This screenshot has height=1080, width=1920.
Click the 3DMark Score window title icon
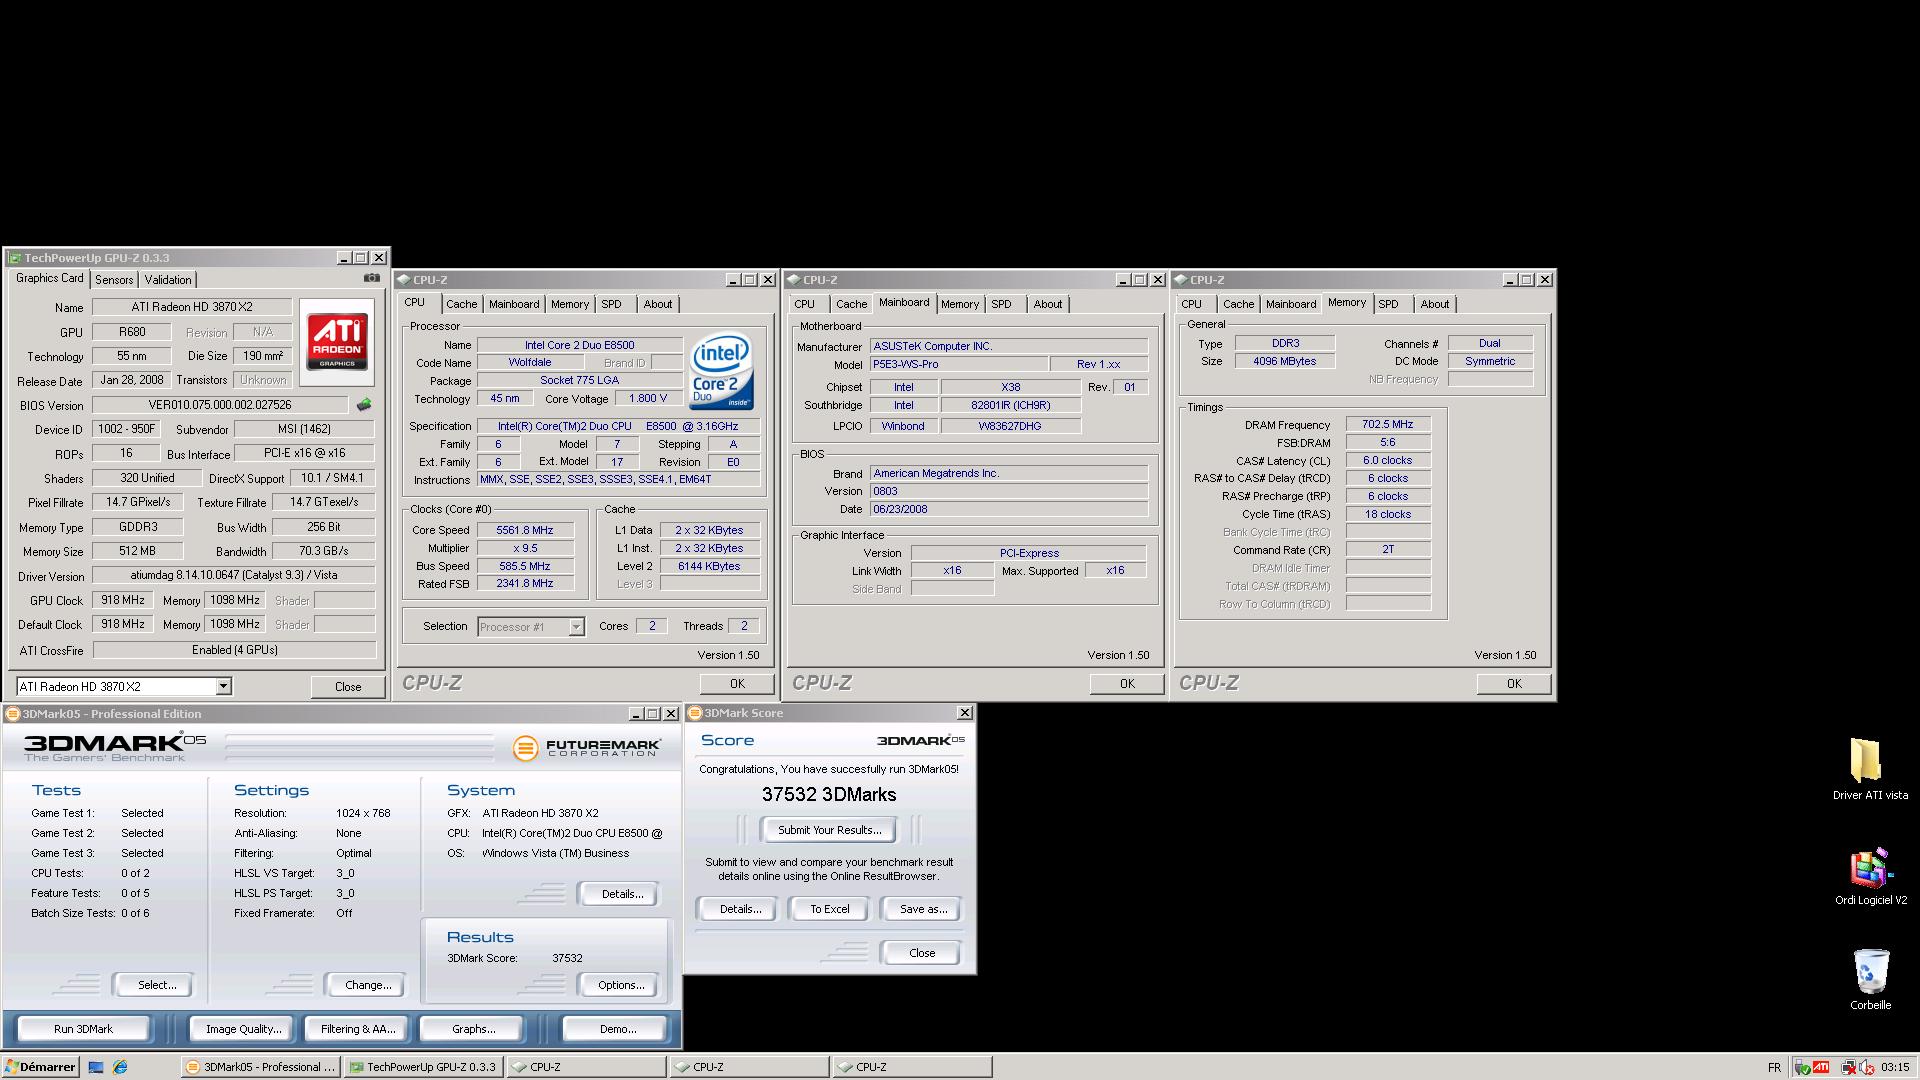pos(695,713)
